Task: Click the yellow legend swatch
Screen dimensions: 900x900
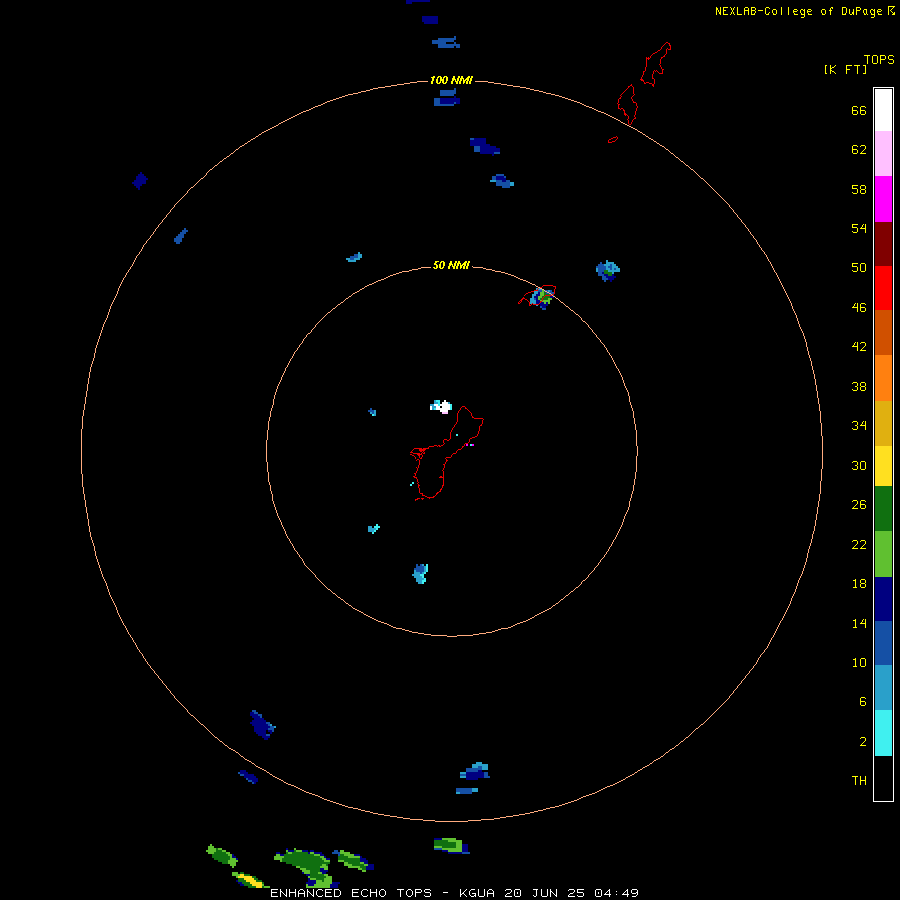Action: tap(883, 466)
